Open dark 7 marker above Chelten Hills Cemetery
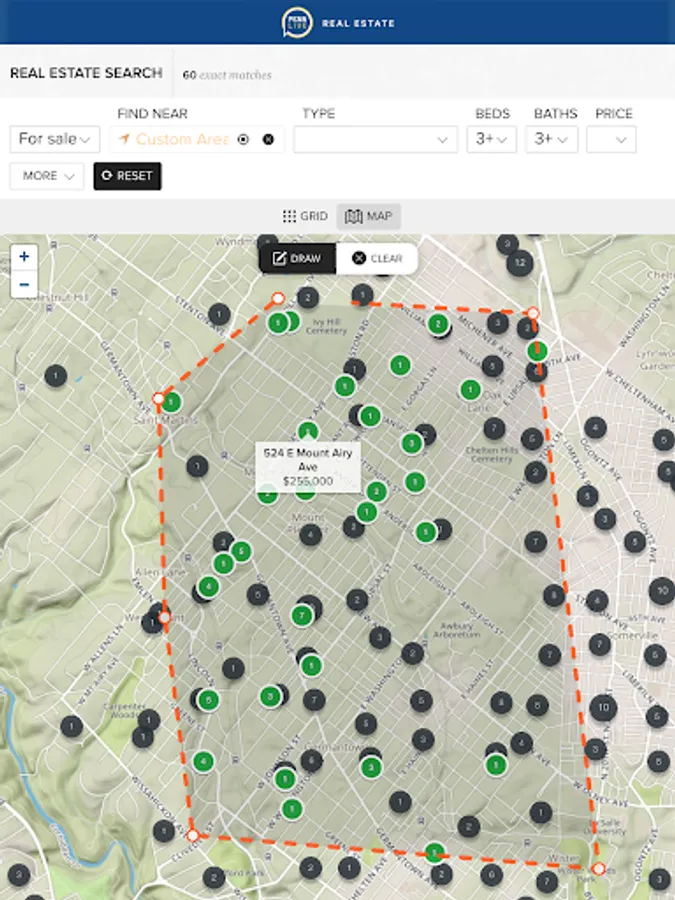The height and width of the screenshot is (900, 675). coord(494,428)
